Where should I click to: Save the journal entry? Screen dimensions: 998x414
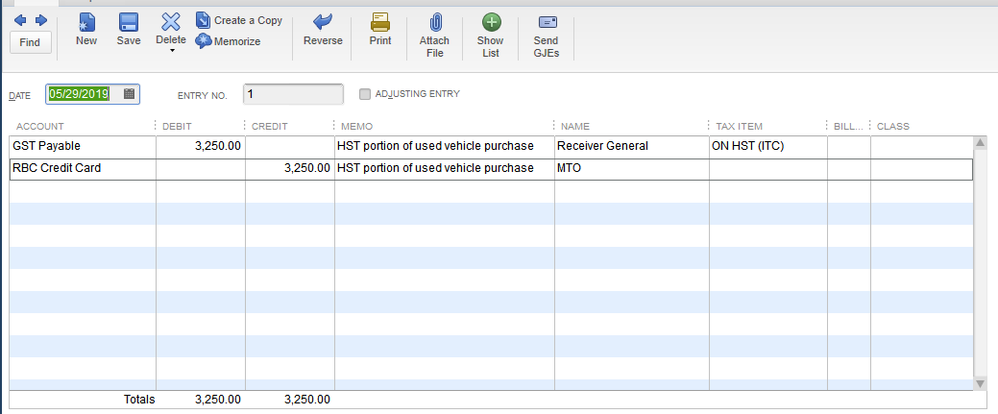(129, 29)
